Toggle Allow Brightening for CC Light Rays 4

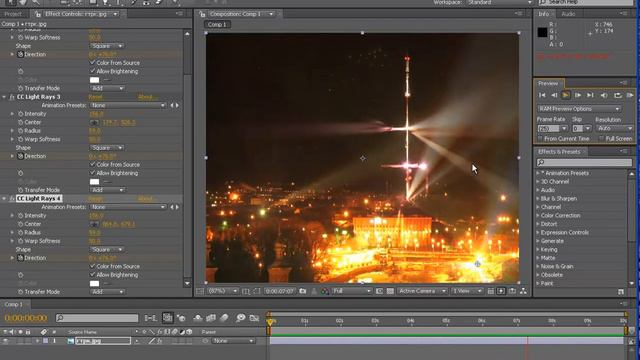pos(92,275)
